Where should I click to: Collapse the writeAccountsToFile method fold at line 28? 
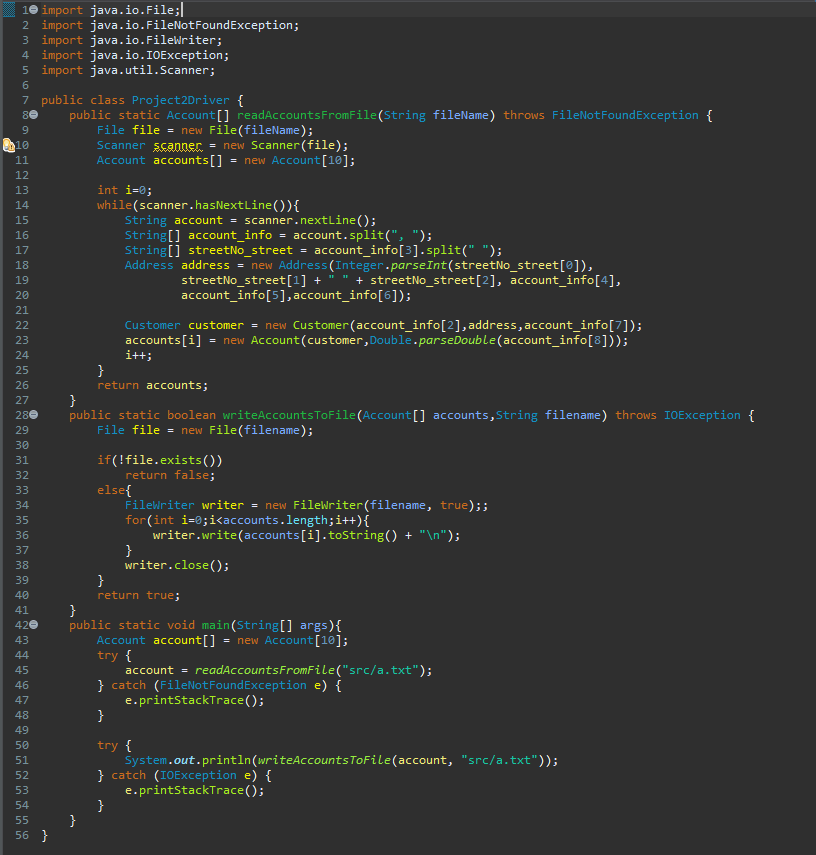coord(33,415)
